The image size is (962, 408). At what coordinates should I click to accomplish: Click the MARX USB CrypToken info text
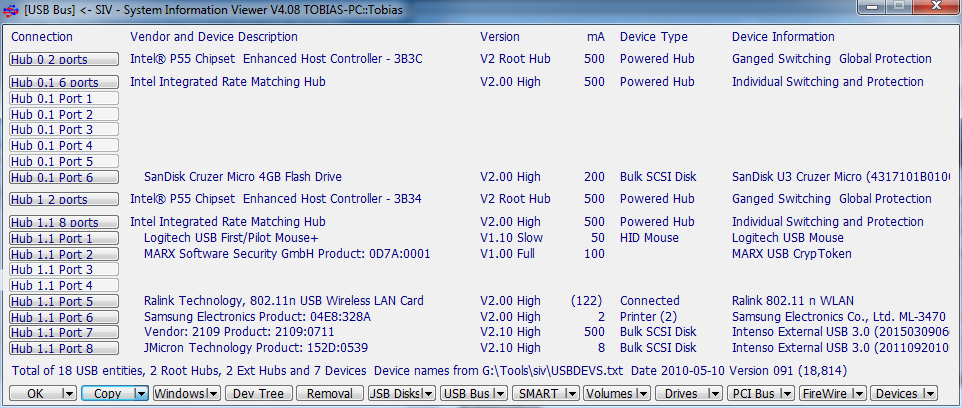791,254
